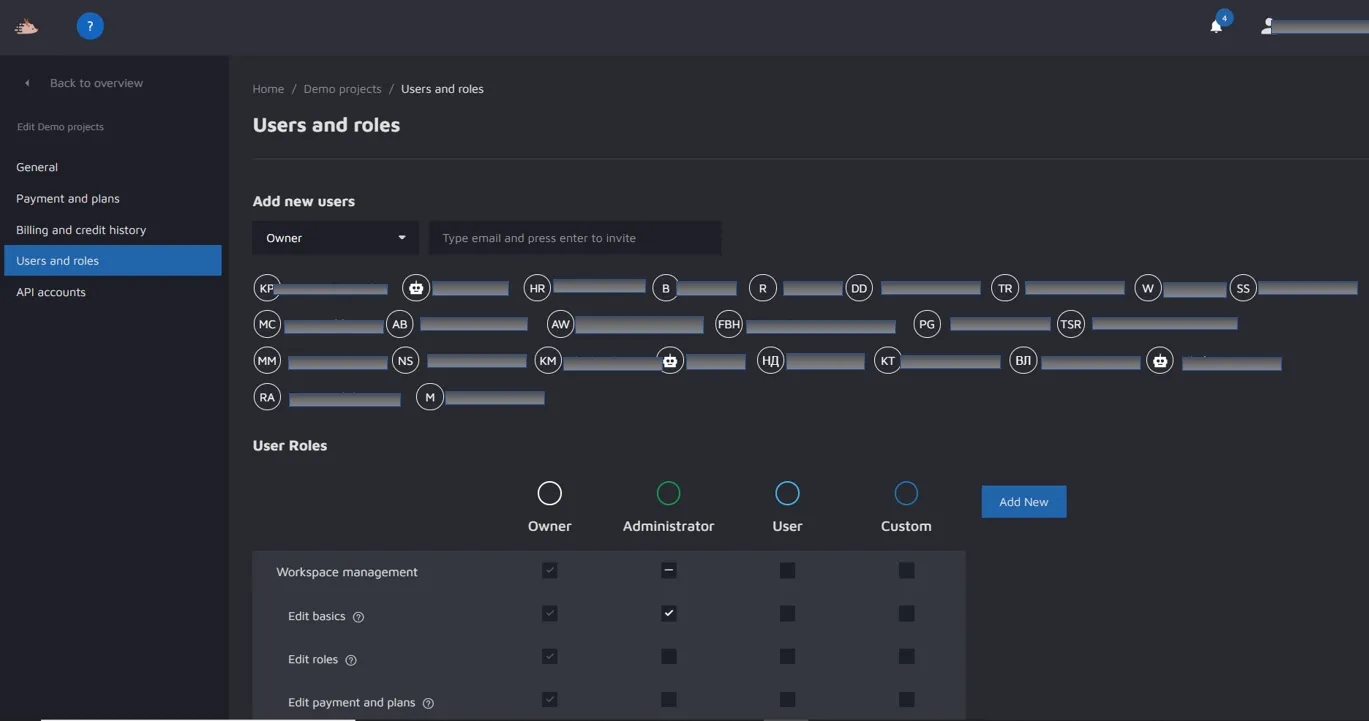1369x721 pixels.
Task: Click the blue help question mark icon
Action: (x=90, y=27)
